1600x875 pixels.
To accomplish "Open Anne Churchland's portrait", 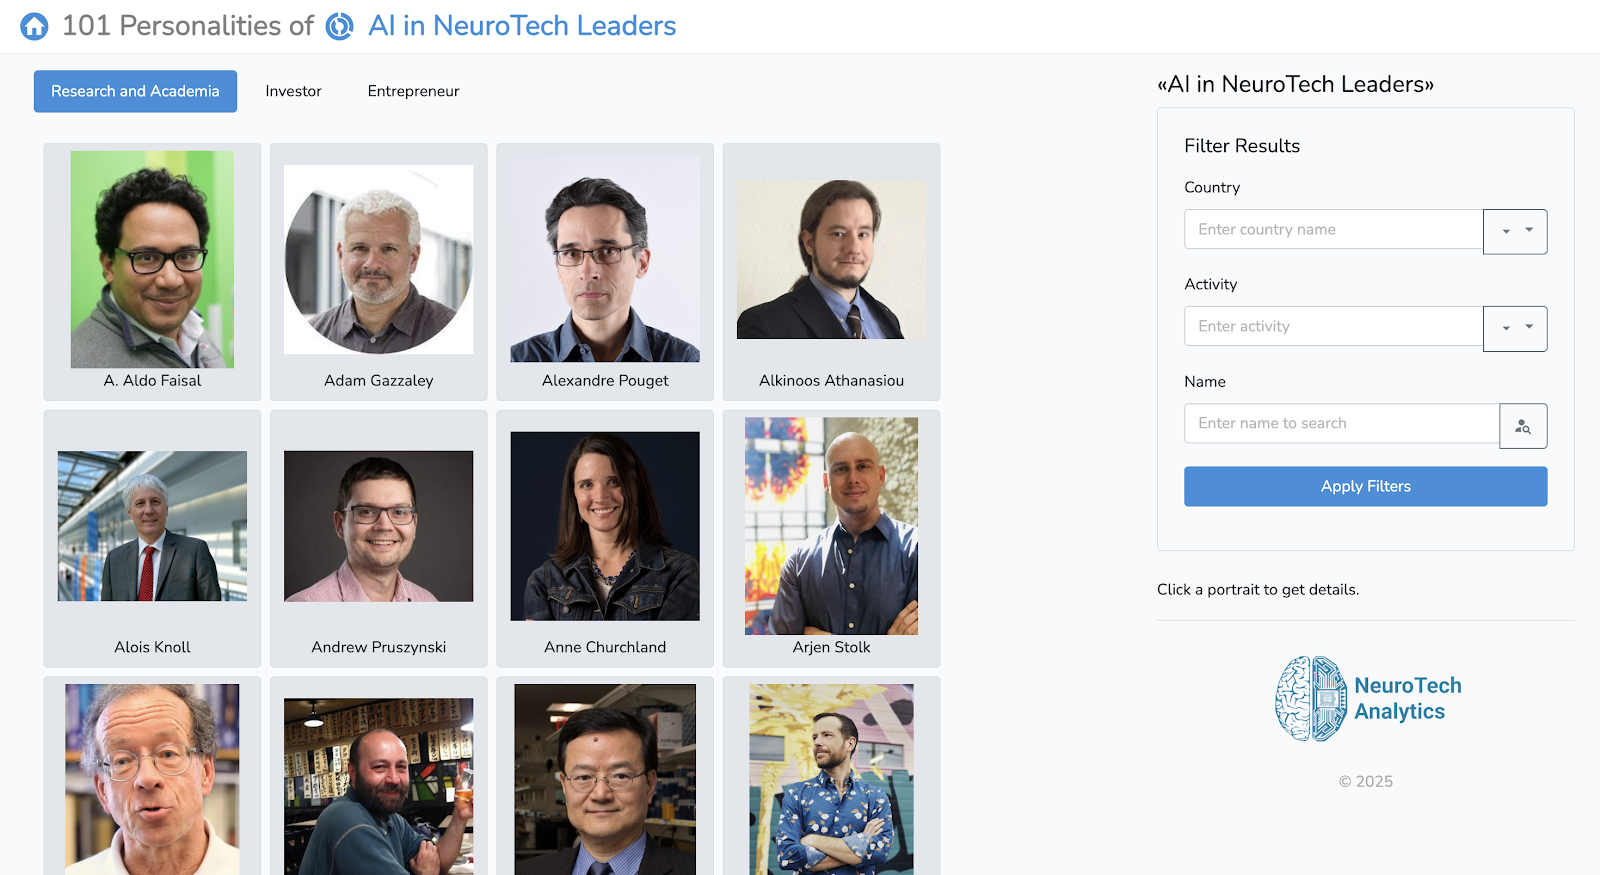I will click(605, 526).
